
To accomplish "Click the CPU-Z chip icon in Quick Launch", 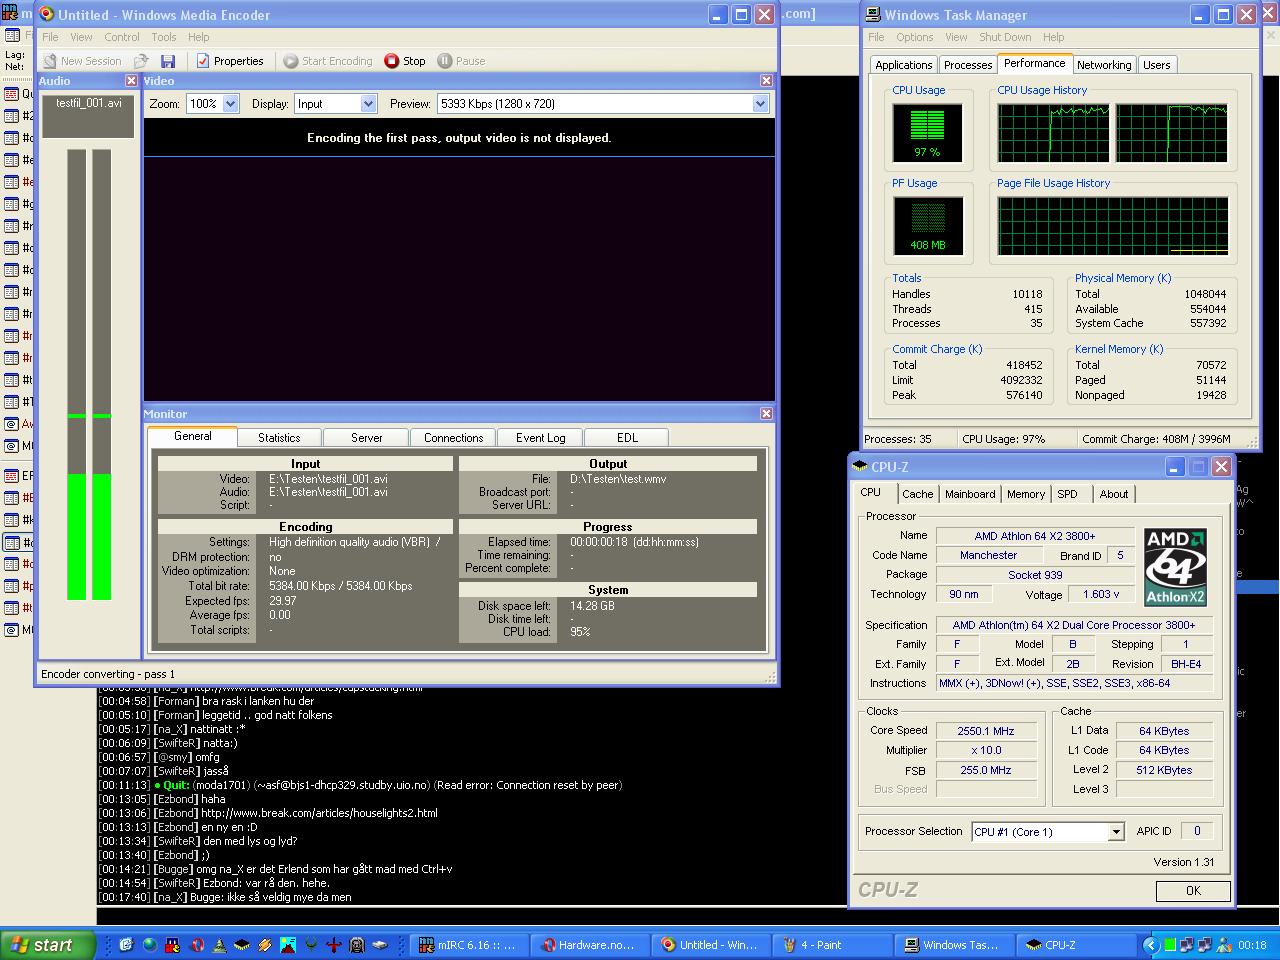I will [x=243, y=944].
